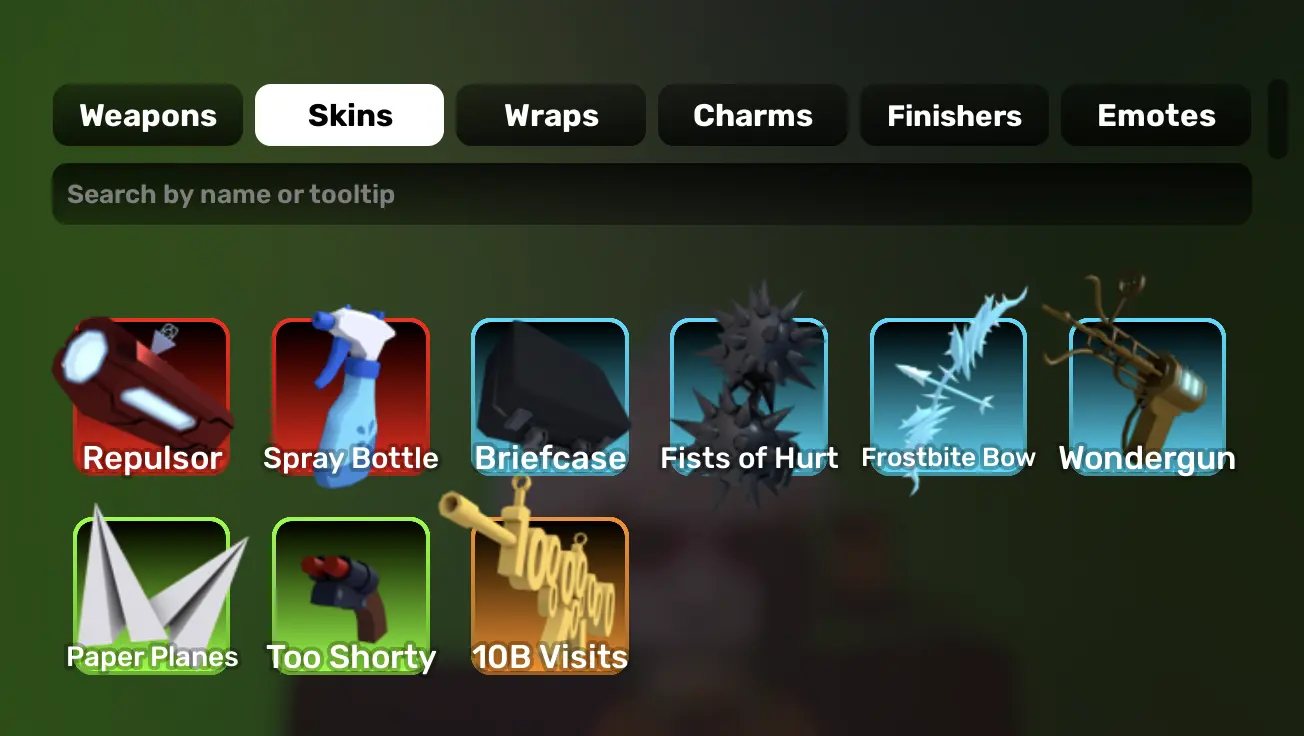
Task: Select the Repulsor skin icon
Action: tap(152, 396)
